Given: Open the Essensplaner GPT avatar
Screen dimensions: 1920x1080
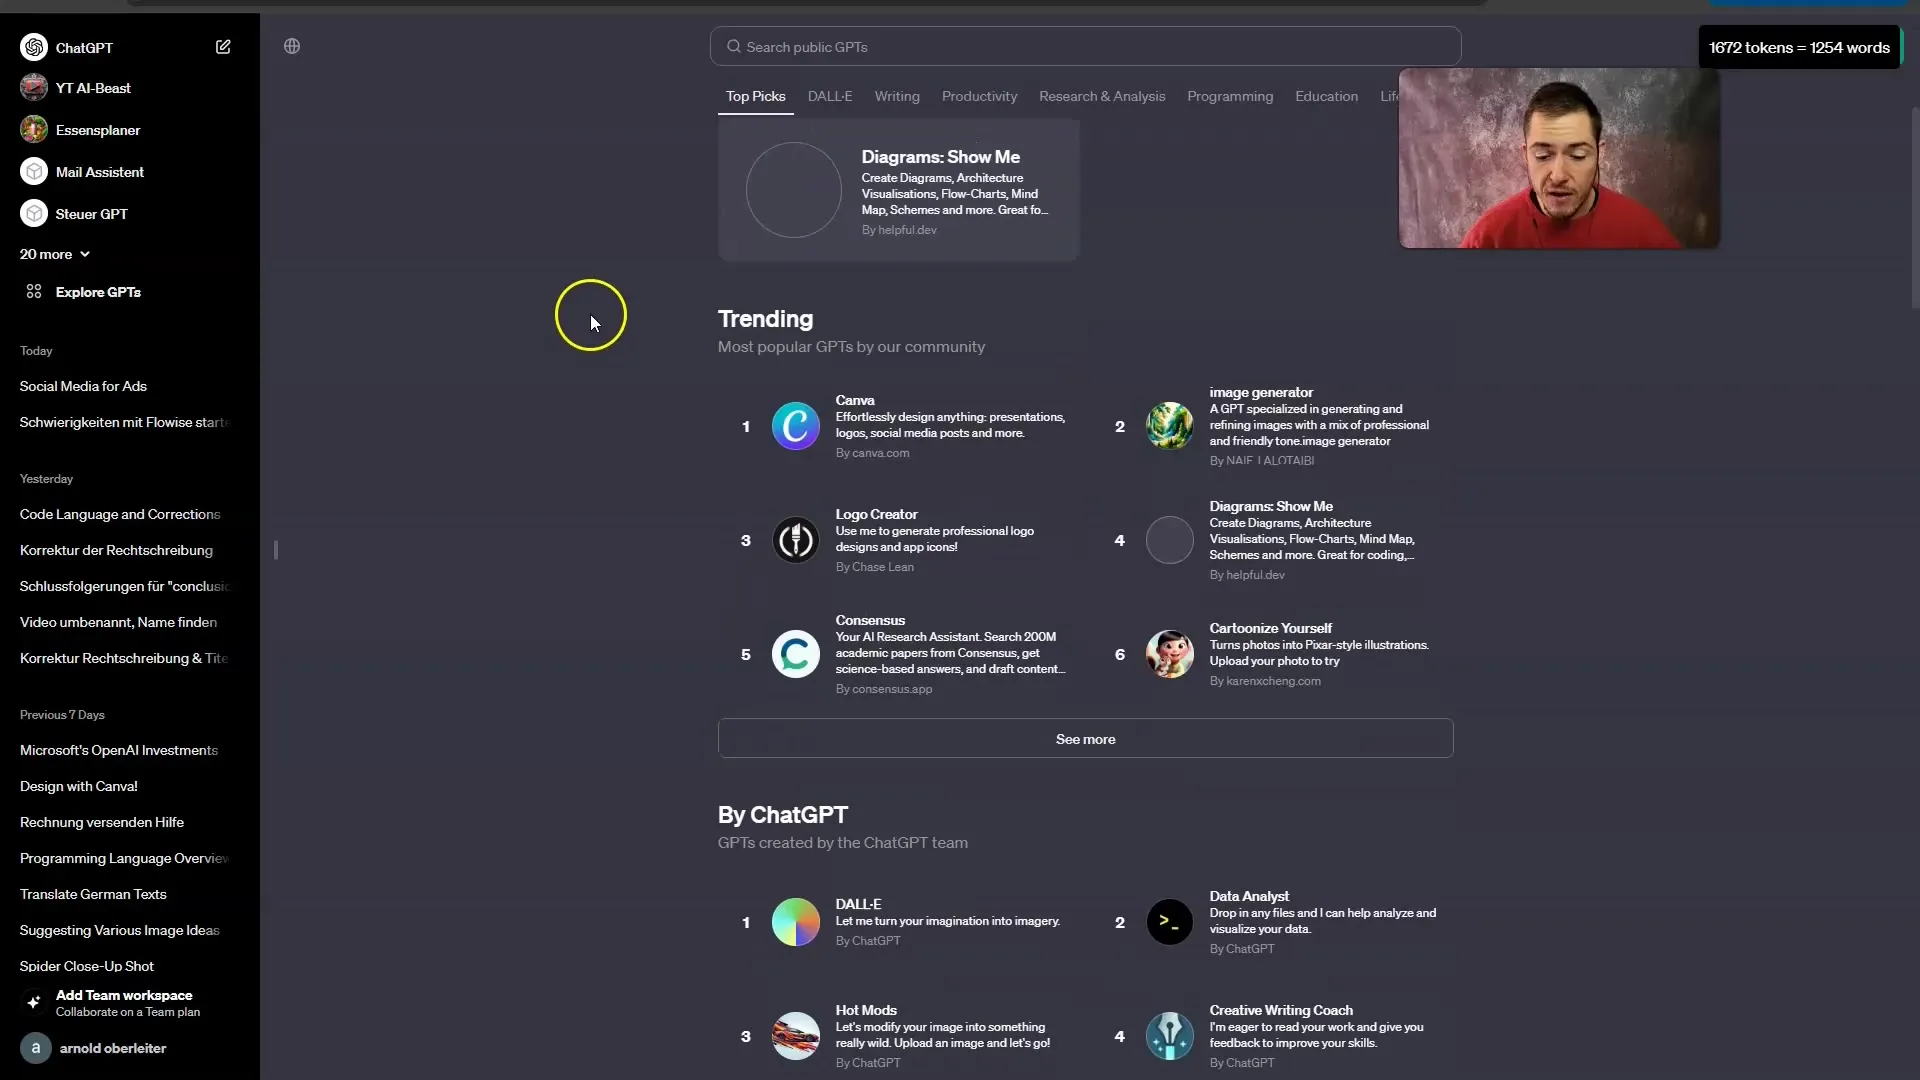Looking at the screenshot, I should [34, 130].
